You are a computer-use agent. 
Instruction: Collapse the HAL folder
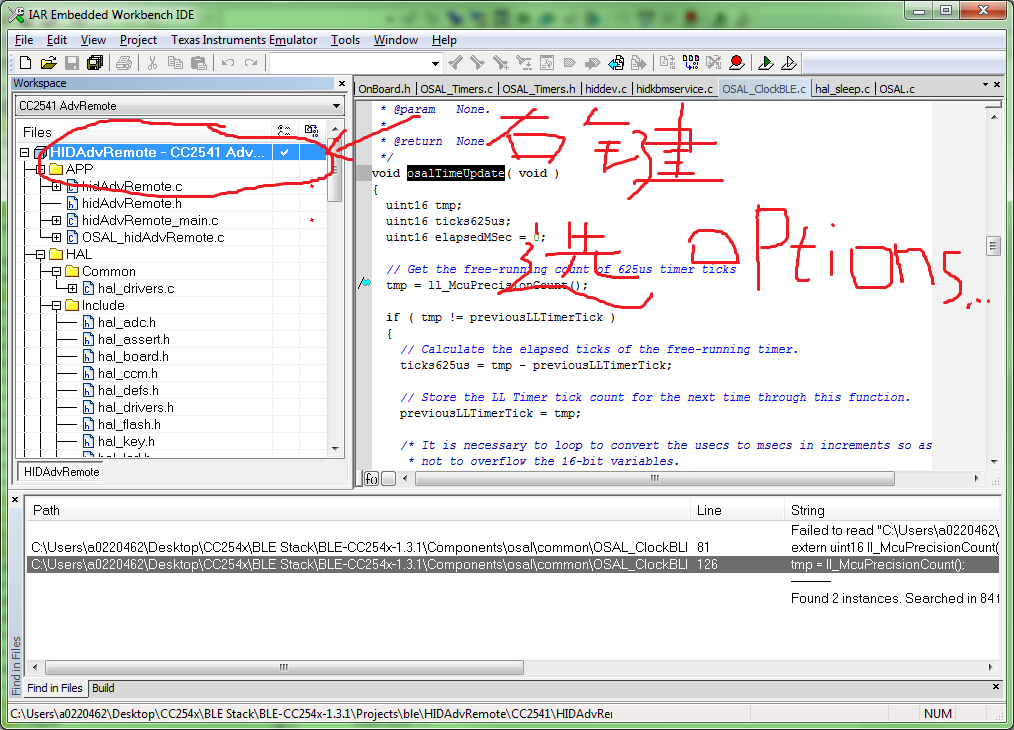pos(40,255)
